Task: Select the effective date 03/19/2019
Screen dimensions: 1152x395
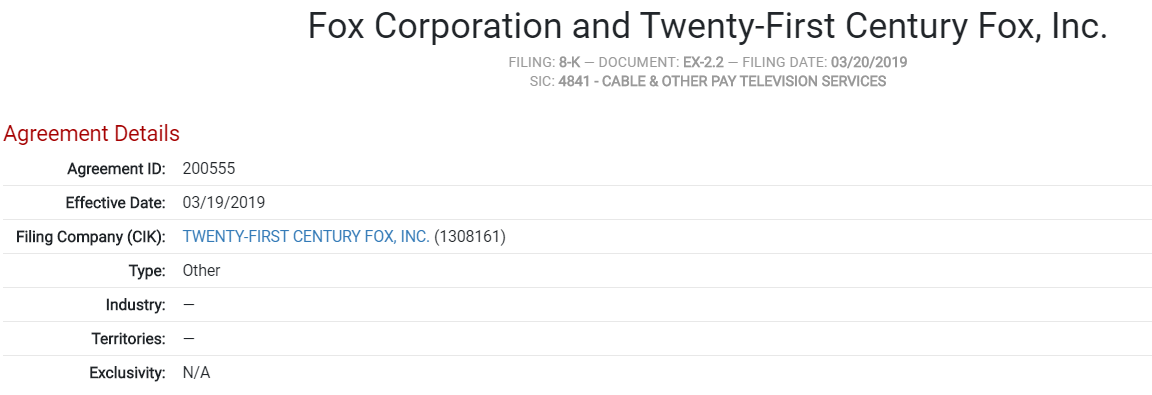Action: click(x=223, y=203)
